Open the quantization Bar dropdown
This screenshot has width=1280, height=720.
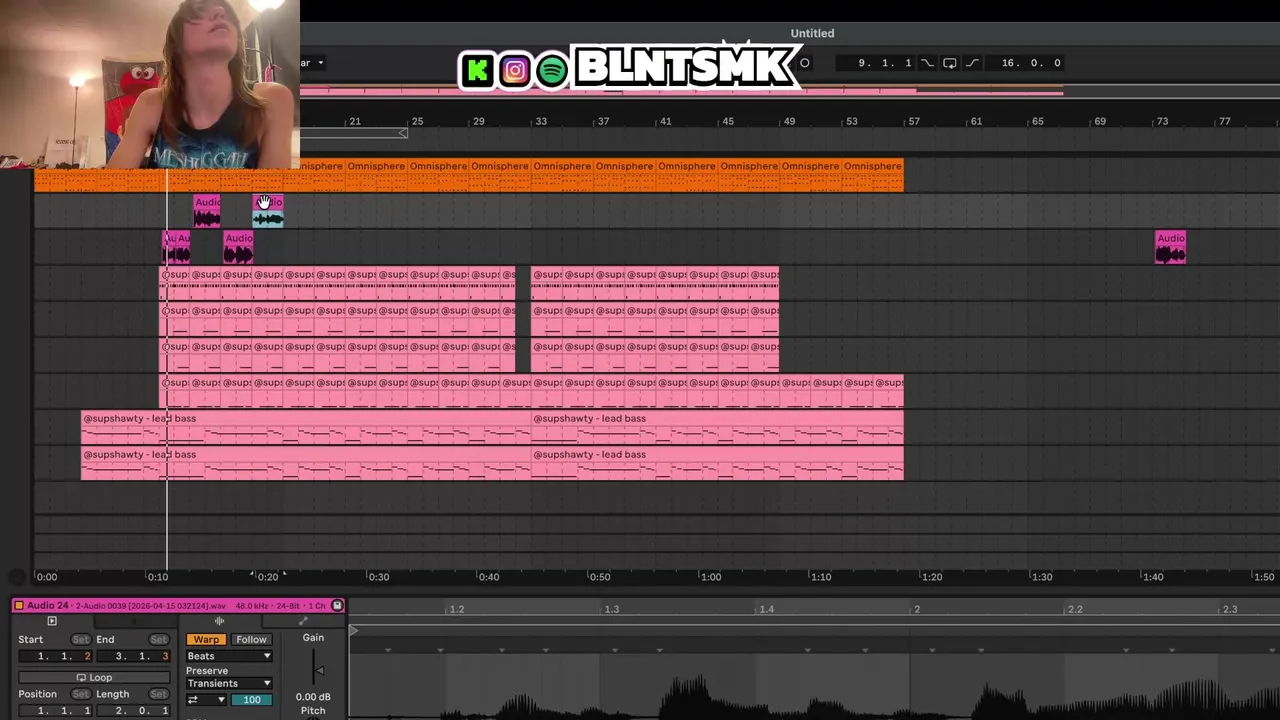[312, 63]
